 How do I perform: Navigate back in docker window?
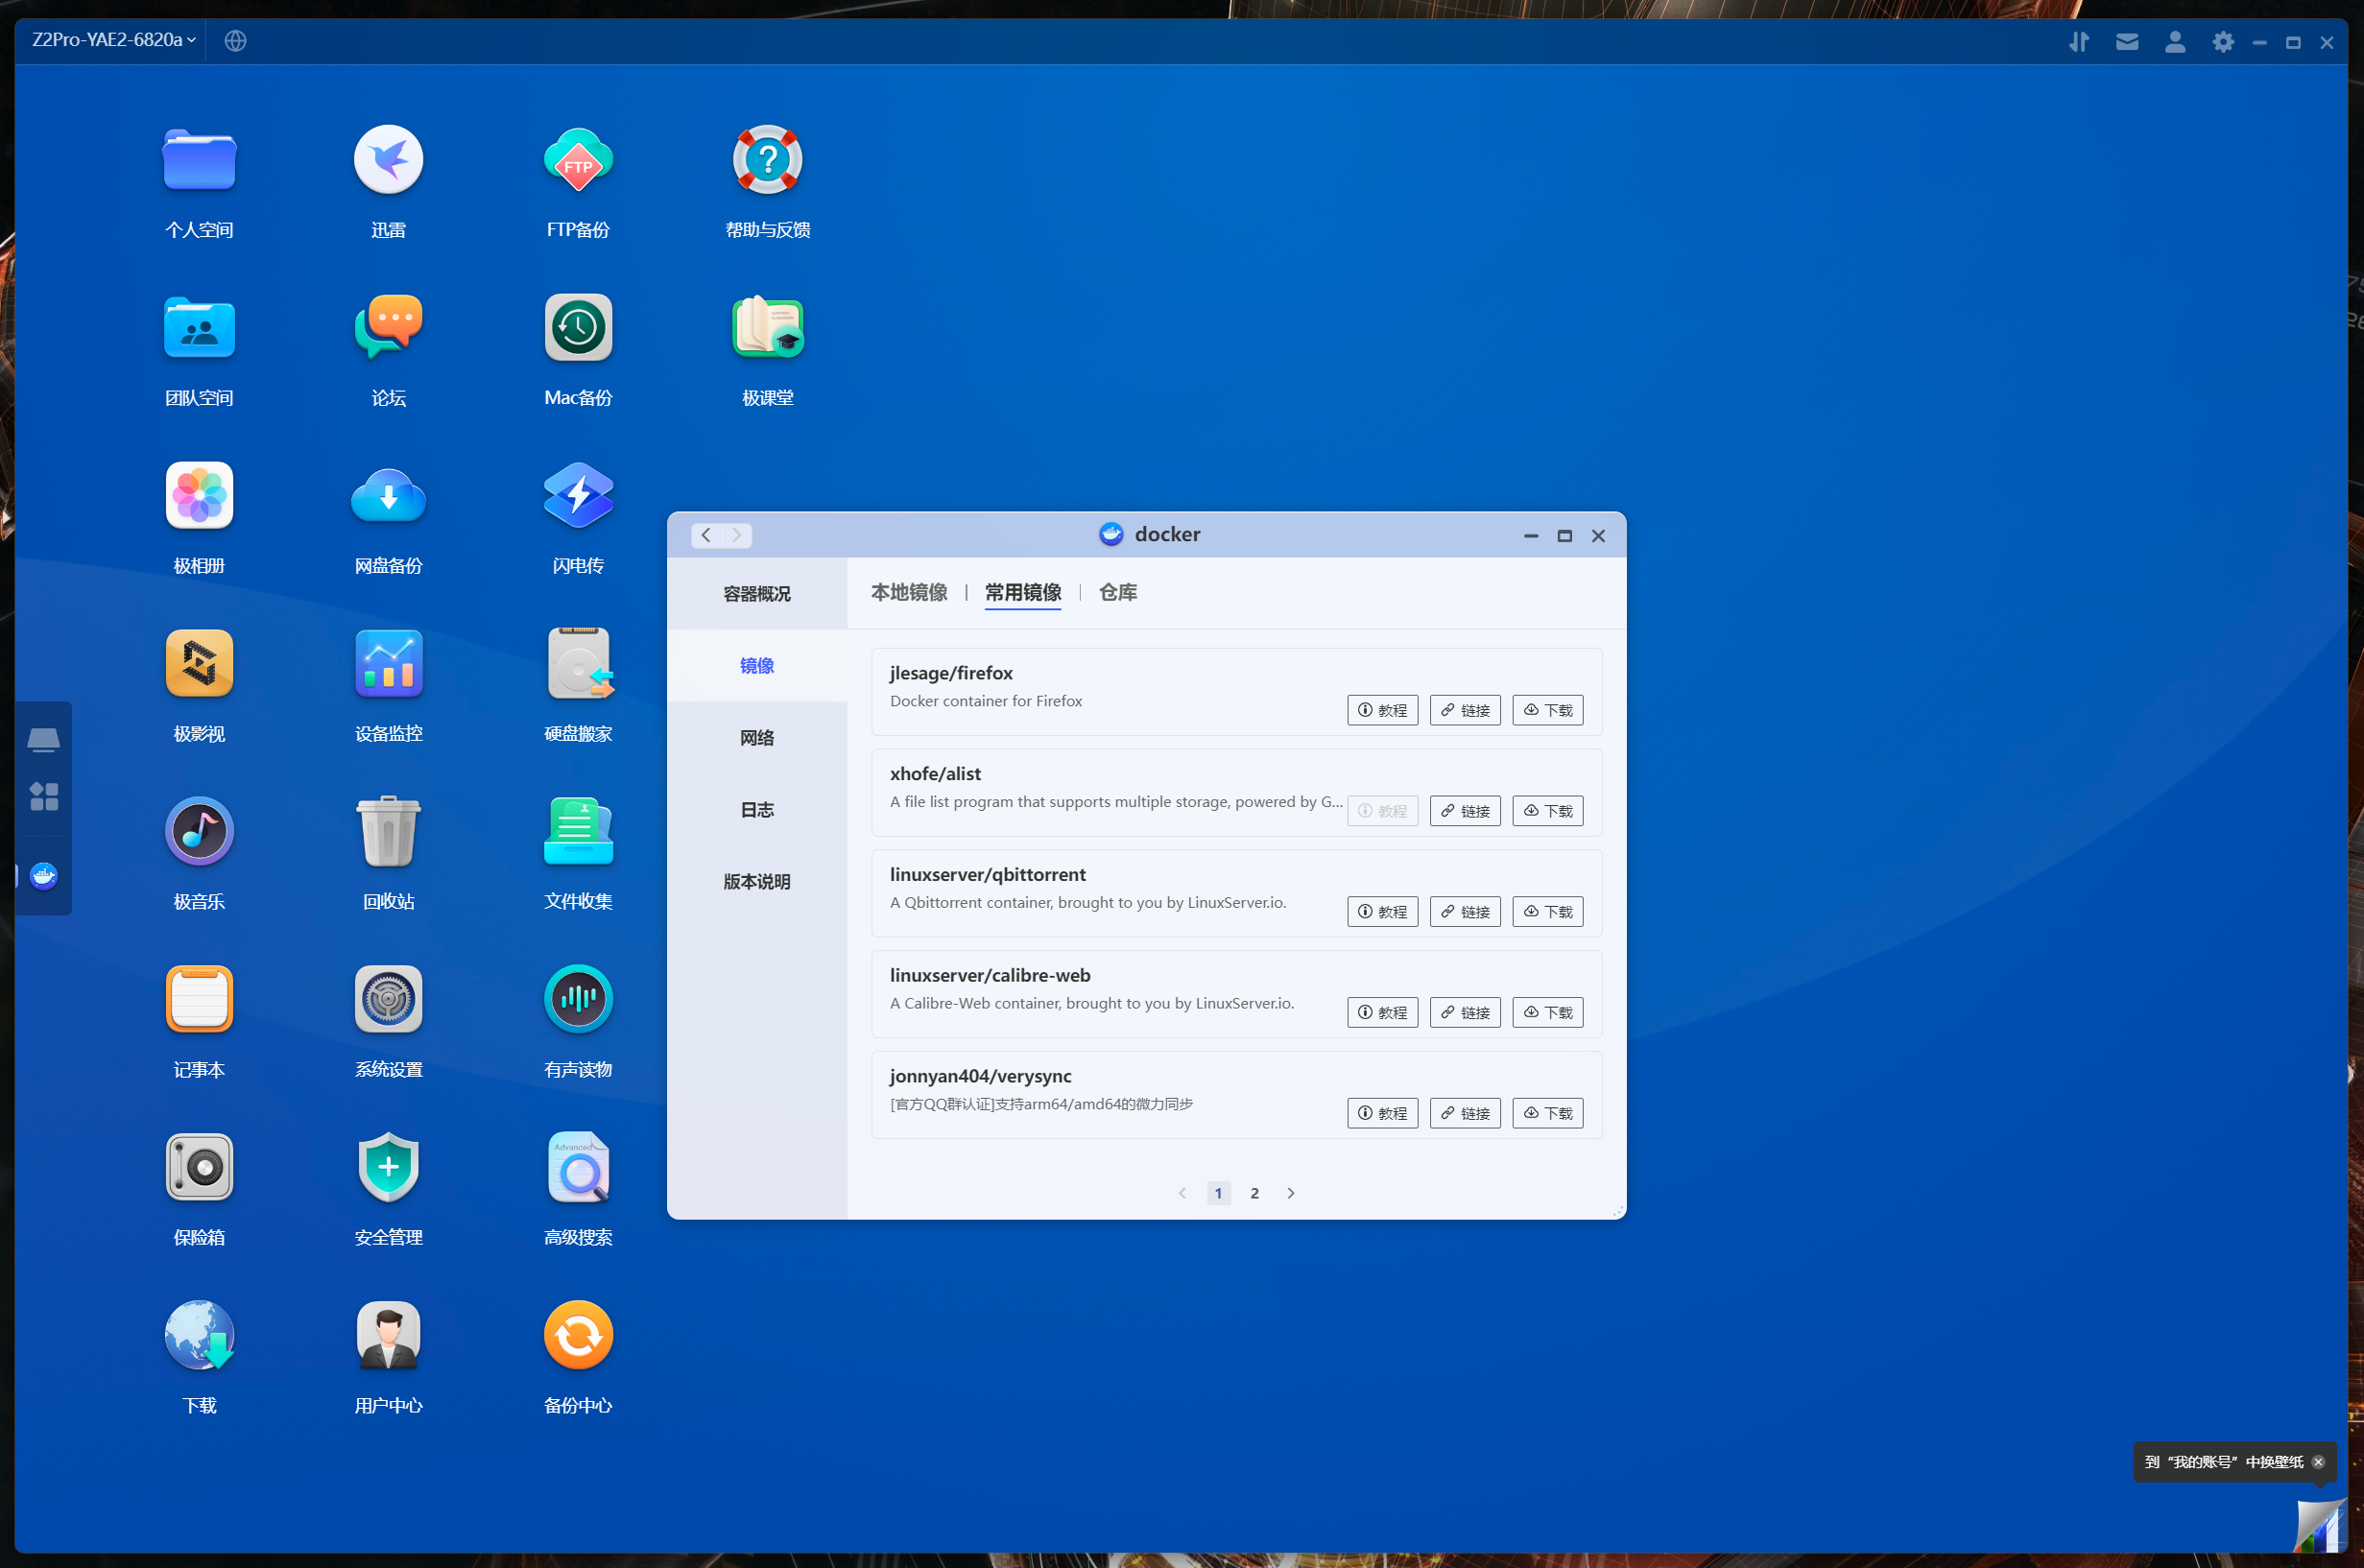pos(706,535)
